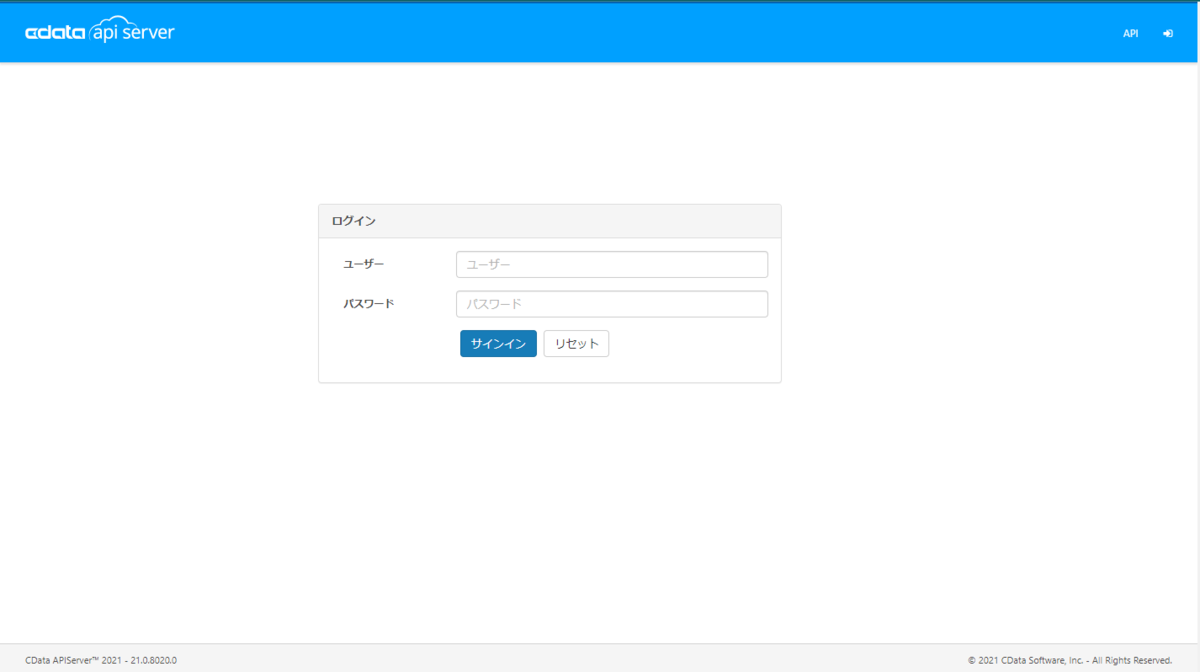1200x672 pixels.
Task: Click the リセット button
Action: tap(576, 343)
